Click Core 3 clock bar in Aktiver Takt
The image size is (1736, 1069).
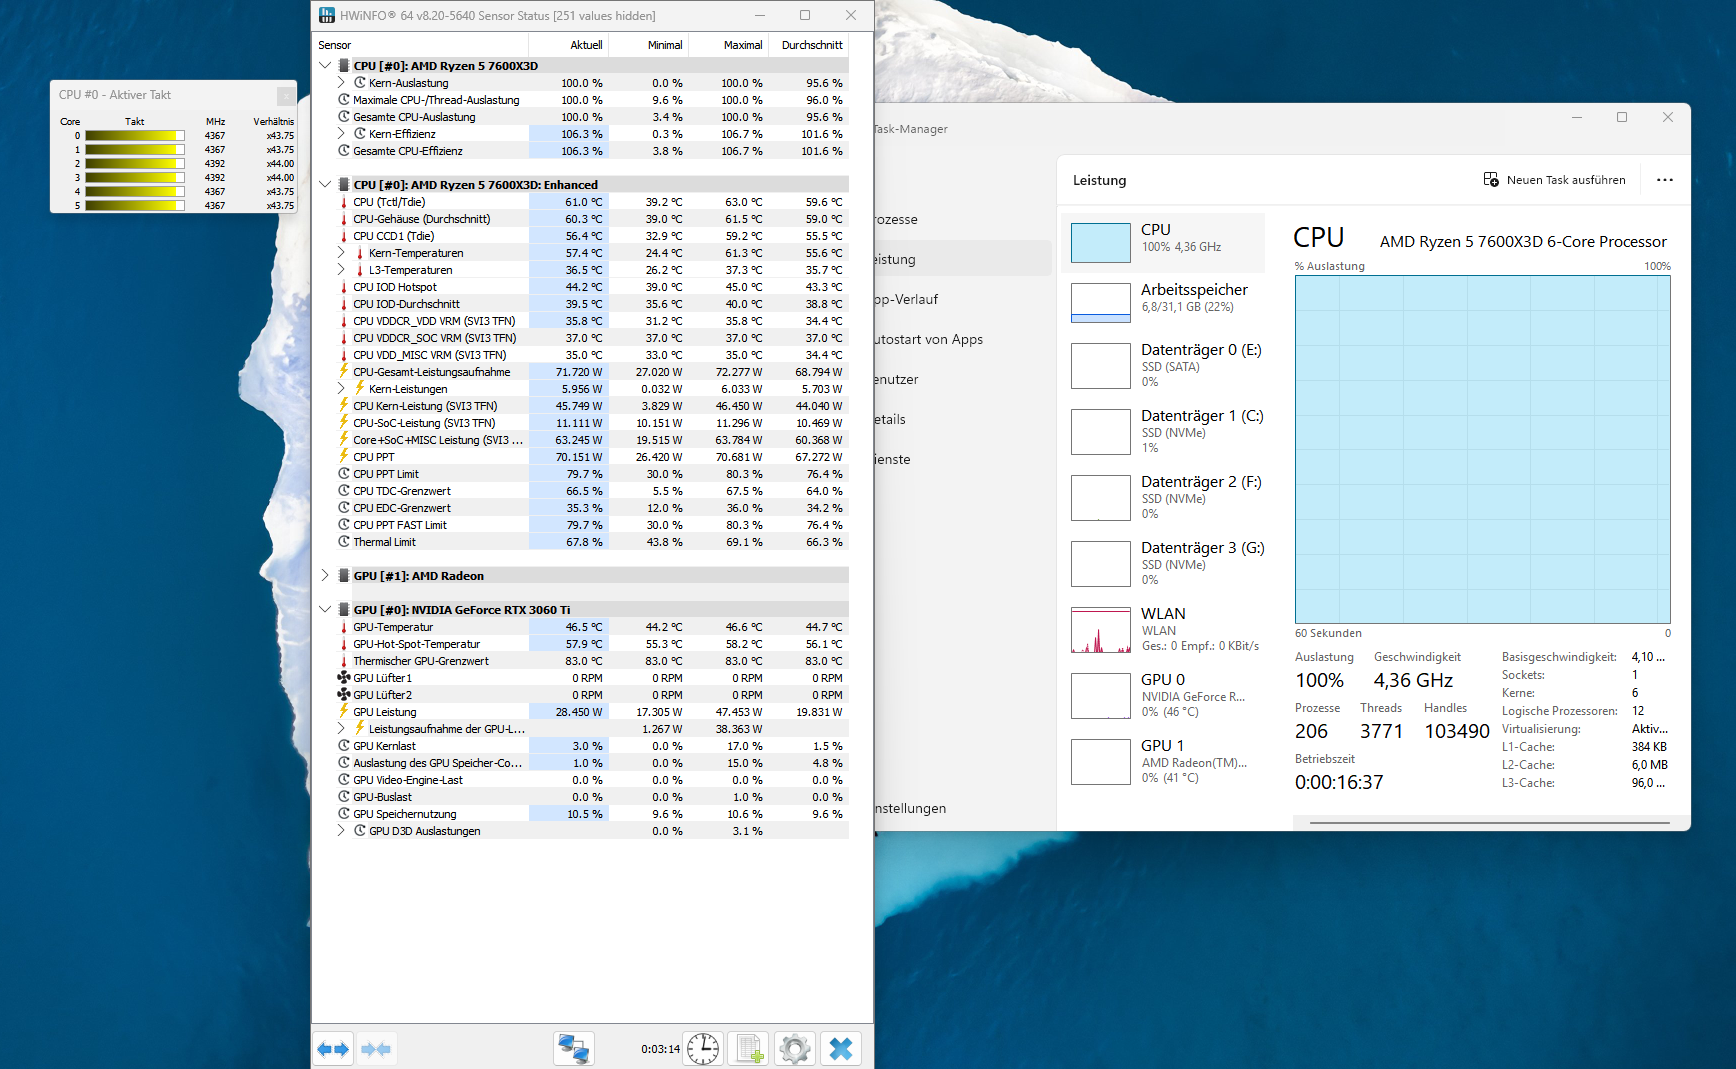135,178
